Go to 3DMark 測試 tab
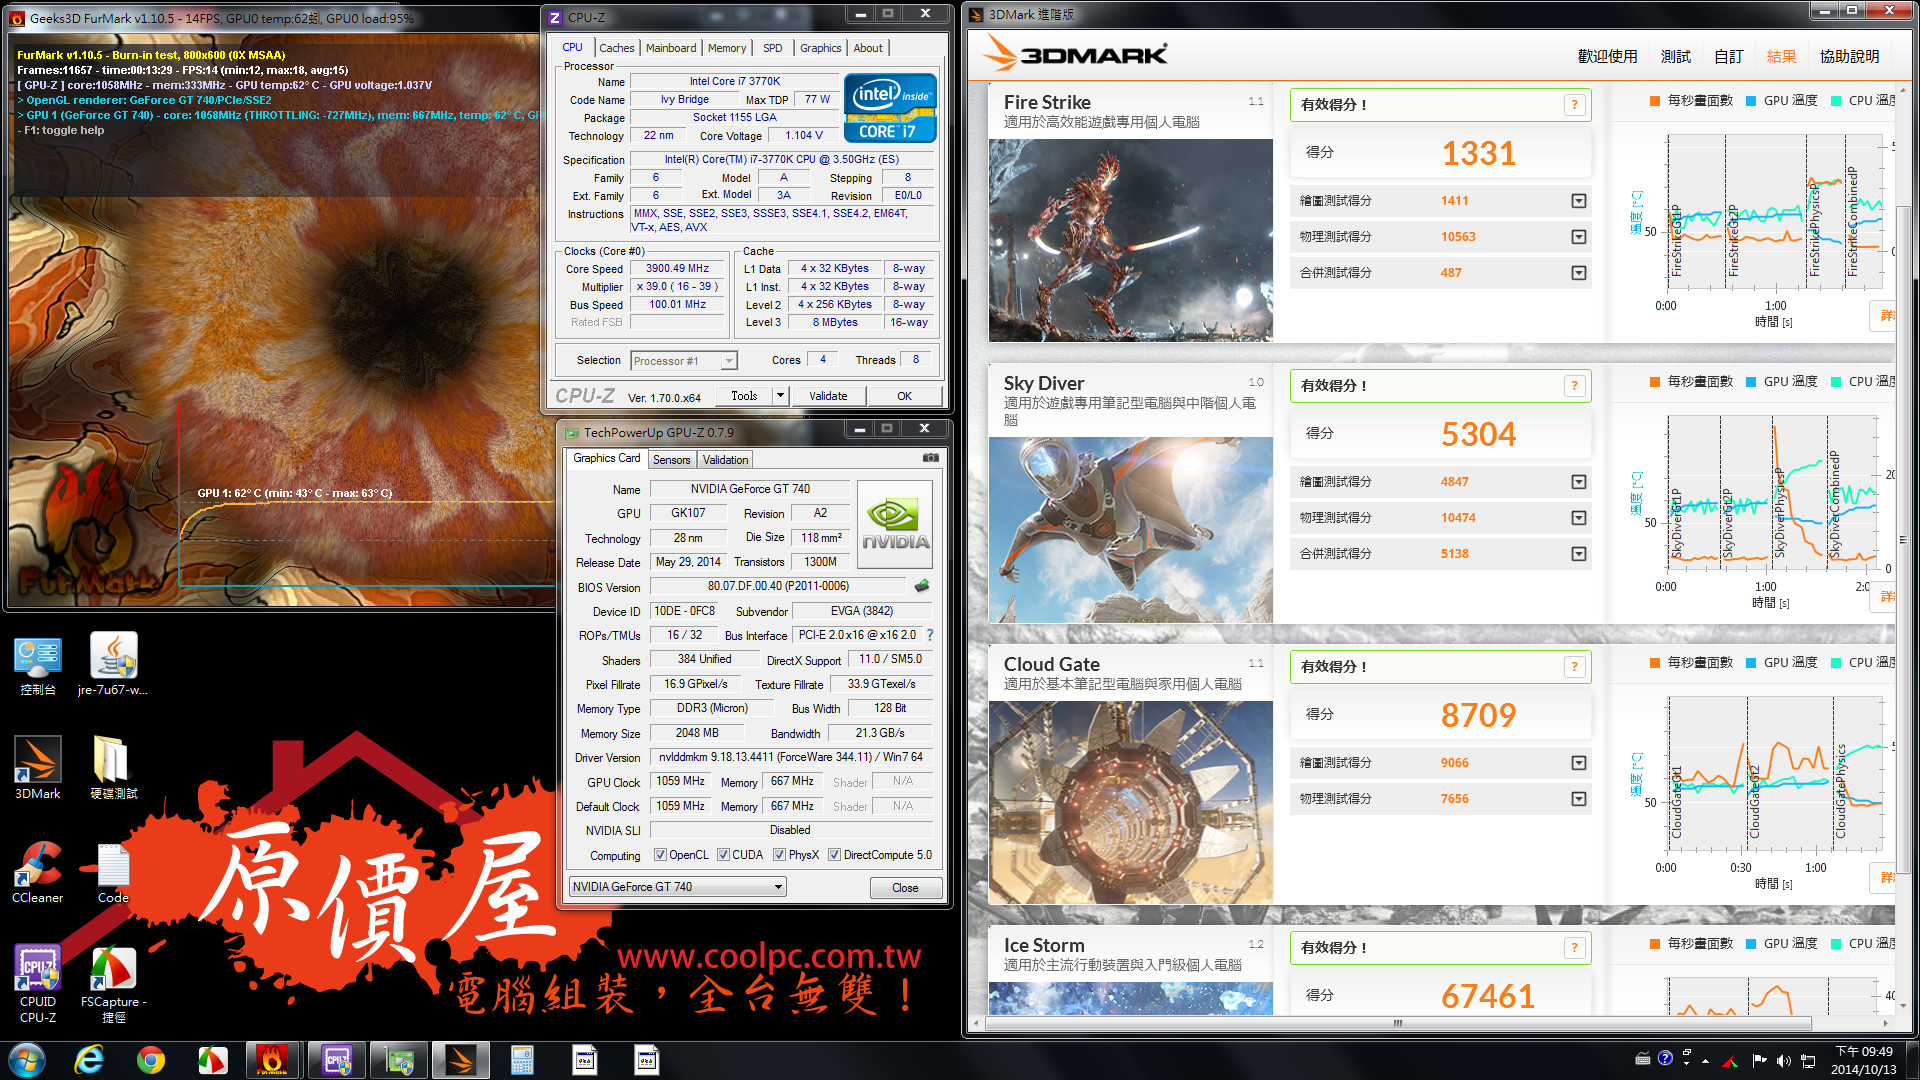Viewport: 1920px width, 1080px height. coord(1676,57)
